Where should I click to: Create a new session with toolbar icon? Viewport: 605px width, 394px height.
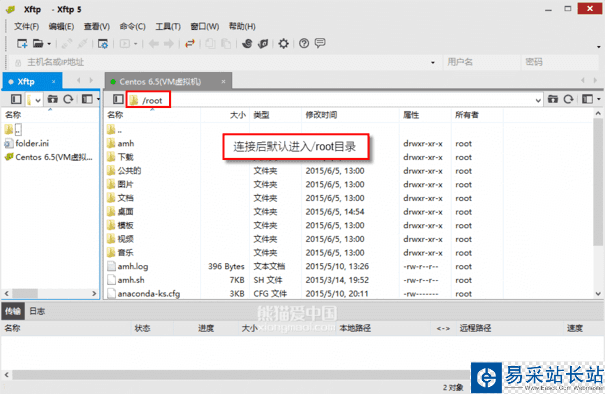tap(22, 44)
